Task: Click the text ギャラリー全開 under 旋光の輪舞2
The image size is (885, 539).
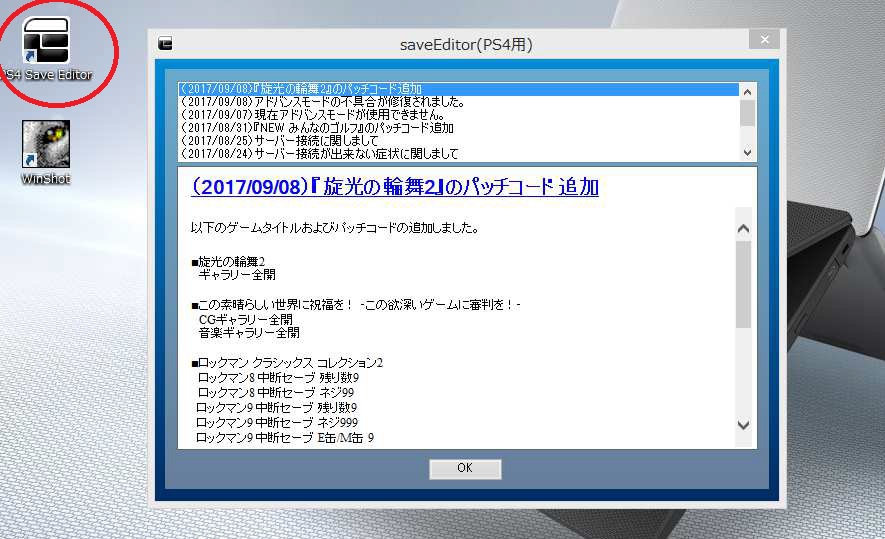Action: coord(237,275)
